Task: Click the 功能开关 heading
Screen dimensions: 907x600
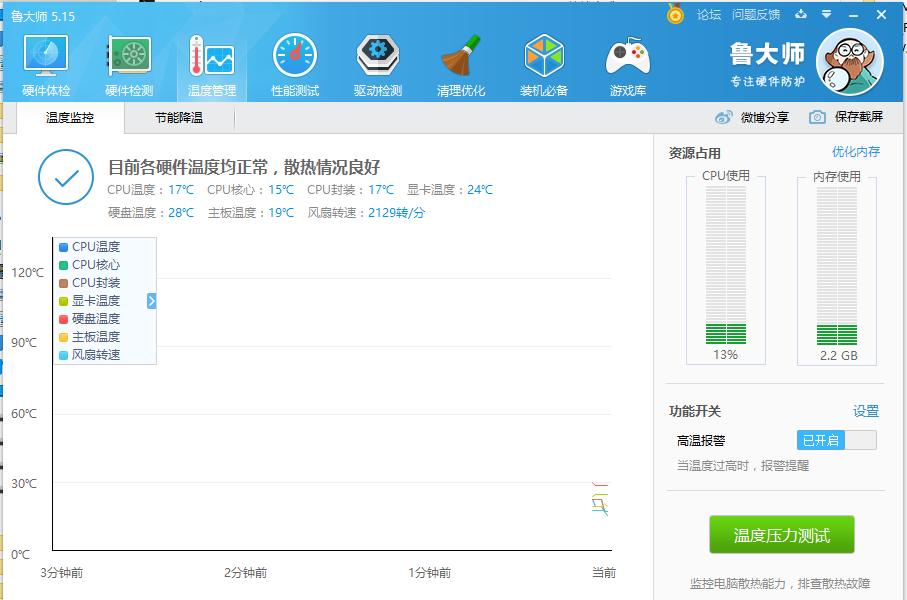Action: coord(695,411)
